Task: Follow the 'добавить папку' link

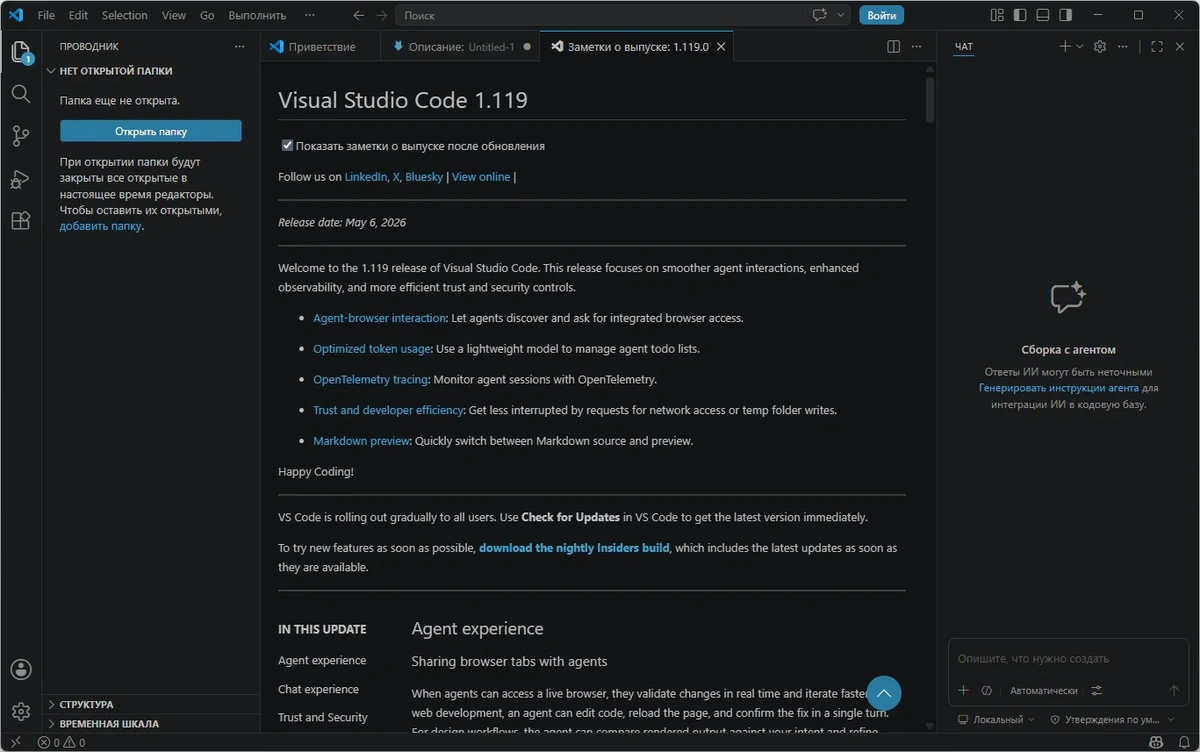Action: [100, 226]
